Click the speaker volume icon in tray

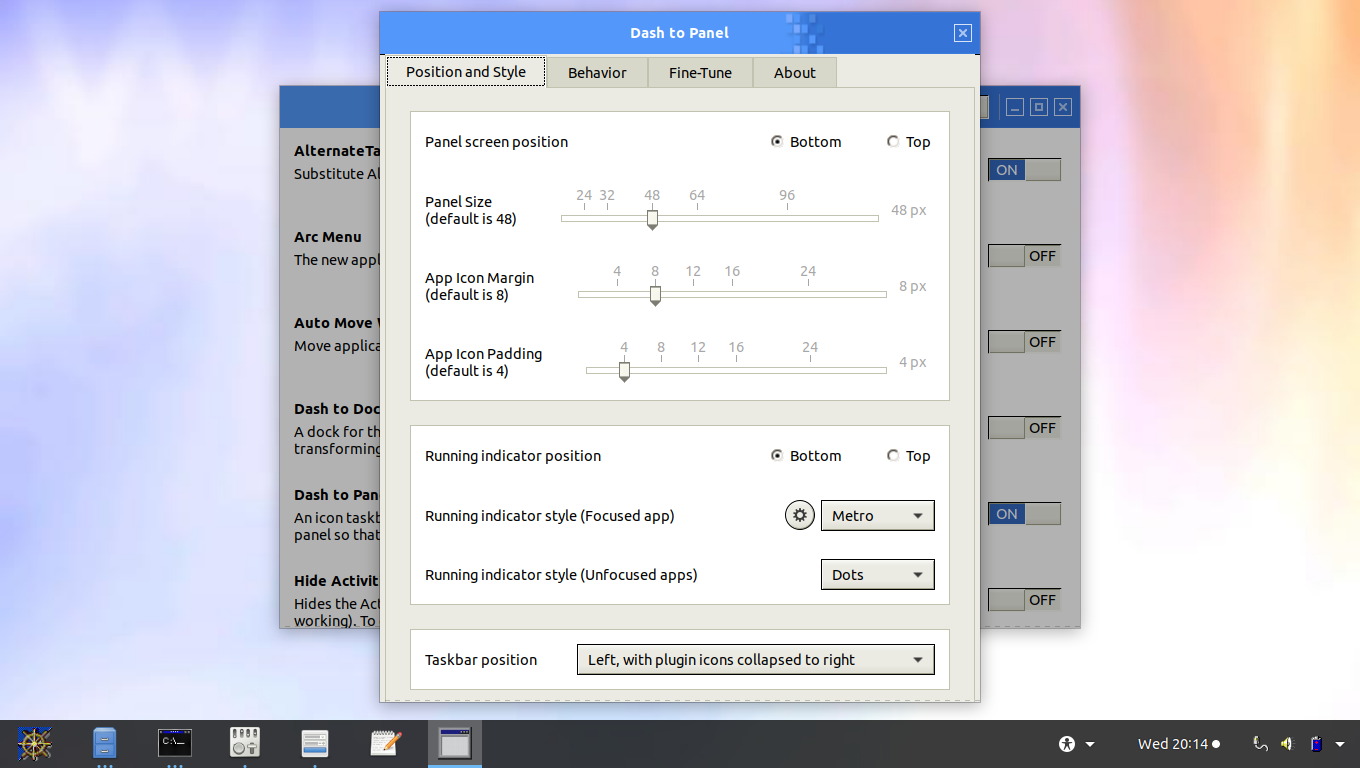pos(1288,744)
